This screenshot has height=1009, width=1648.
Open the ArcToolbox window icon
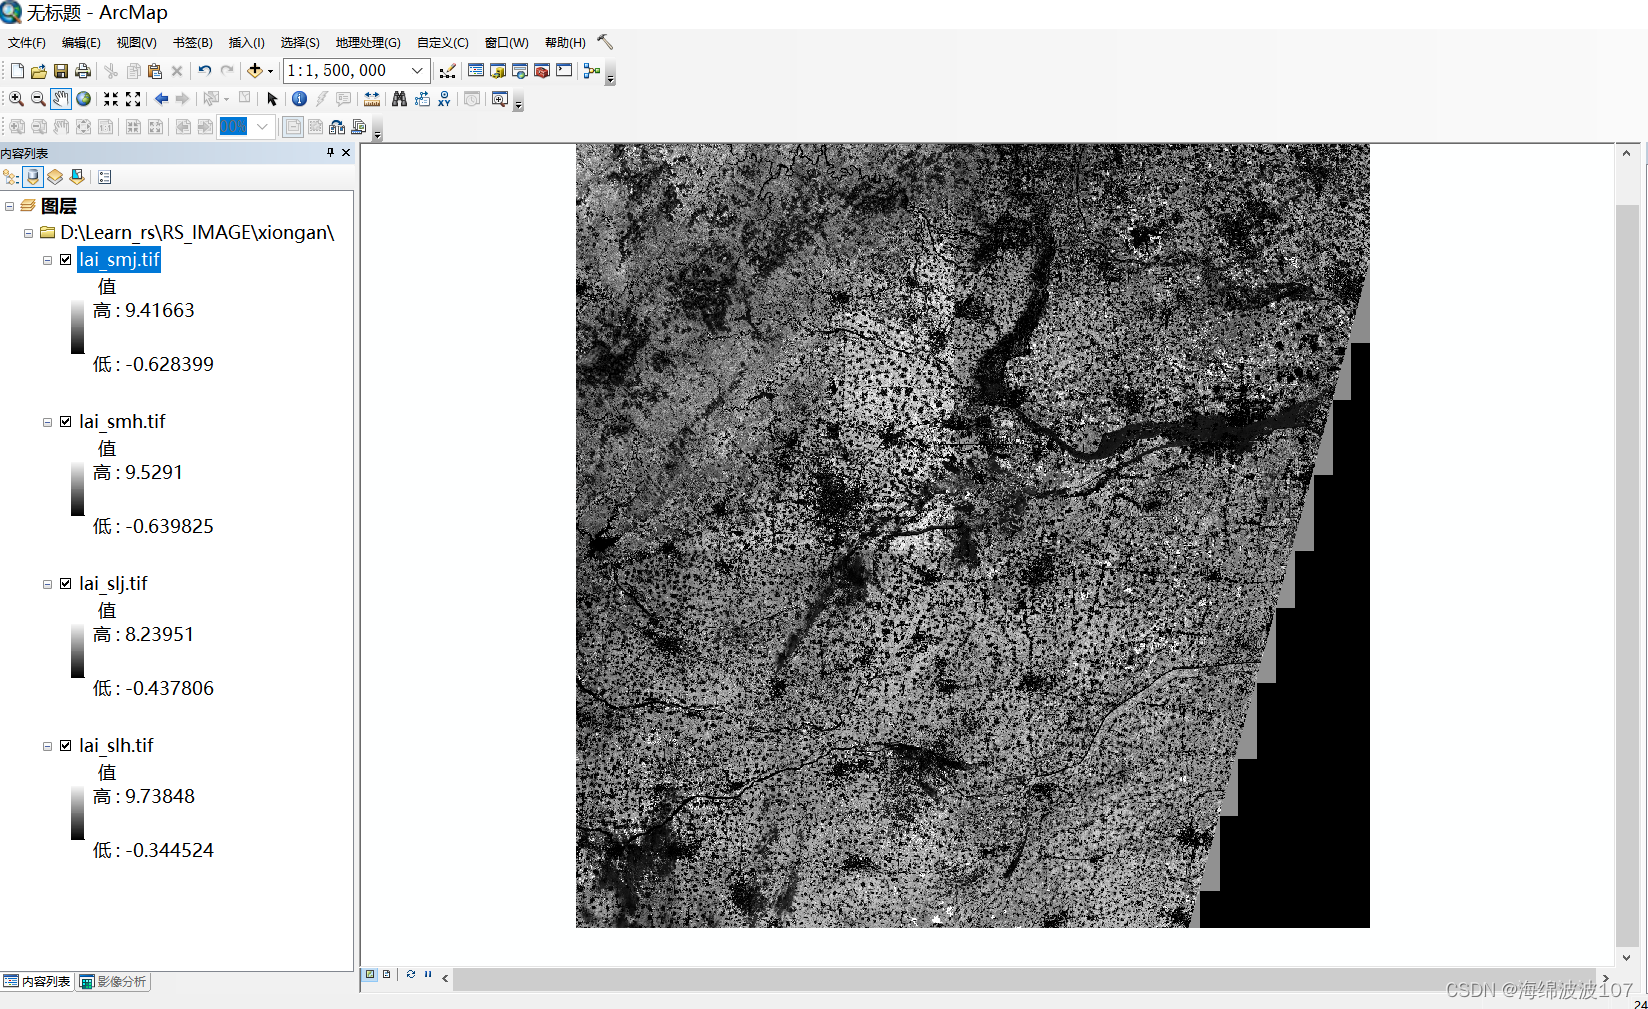pyautogui.click(x=542, y=71)
